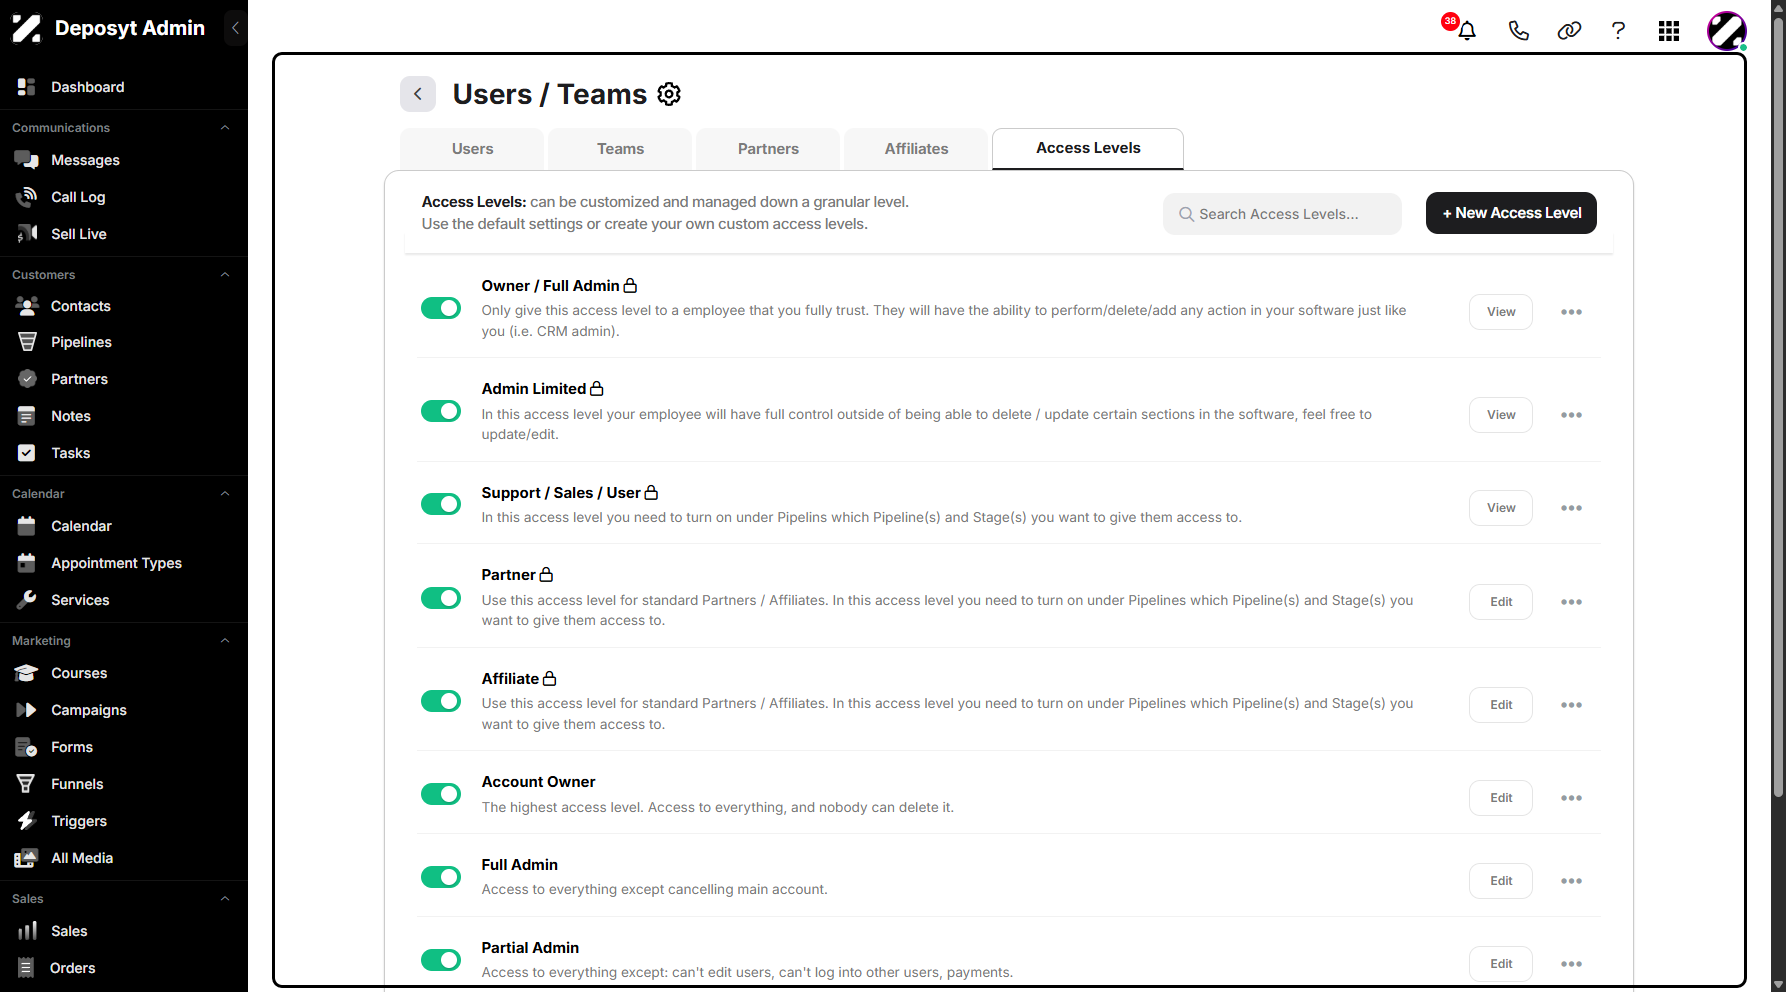Open Appointment Types icon
This screenshot has width=1786, height=992.
(27, 563)
